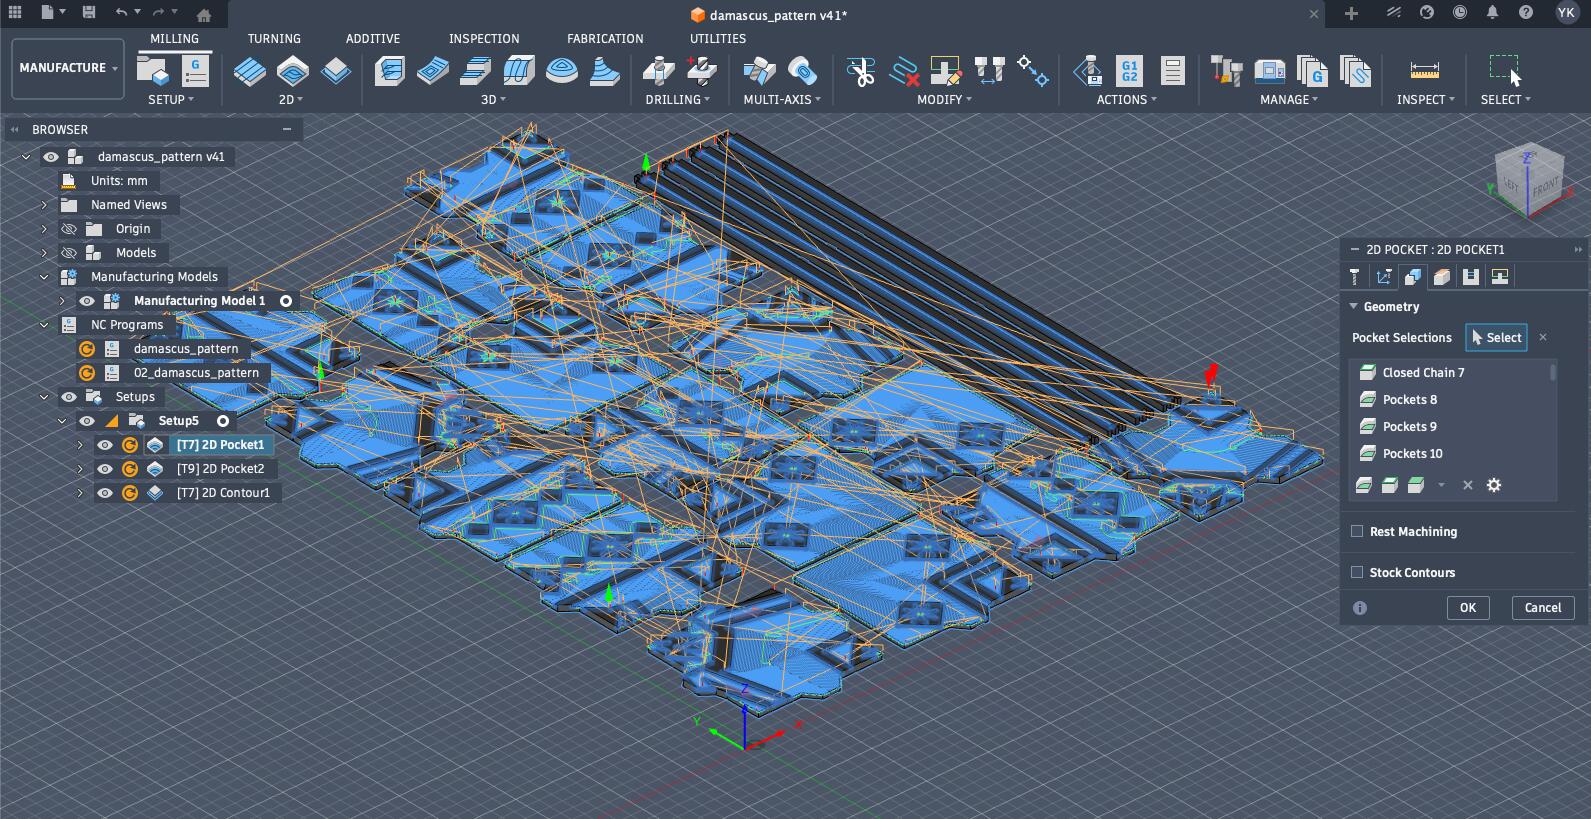The image size is (1591, 819).
Task: Toggle visibility of the Setups folder
Action: point(69,397)
